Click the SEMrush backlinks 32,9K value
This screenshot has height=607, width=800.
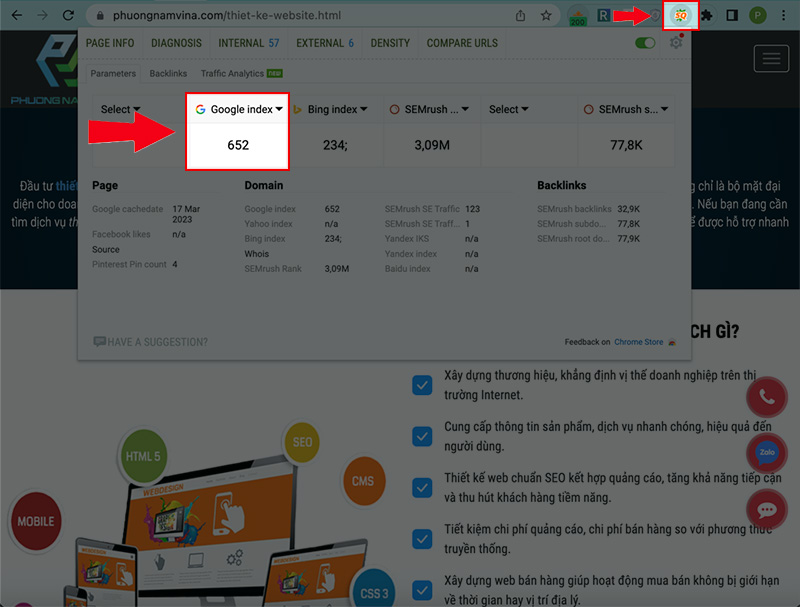click(x=628, y=209)
